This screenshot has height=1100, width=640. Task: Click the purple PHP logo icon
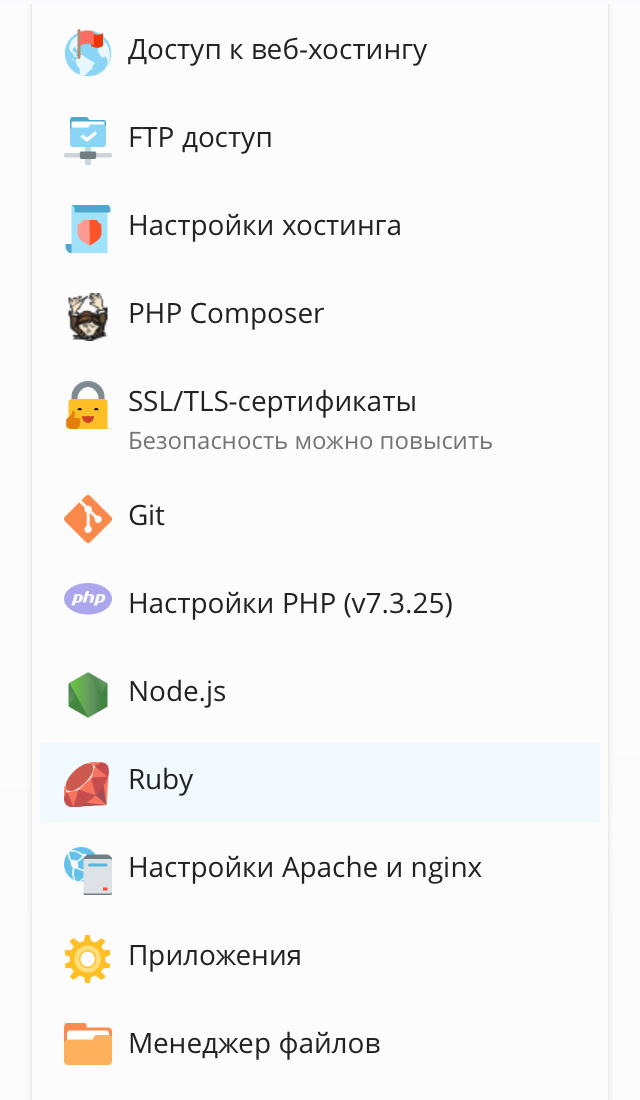click(x=88, y=600)
